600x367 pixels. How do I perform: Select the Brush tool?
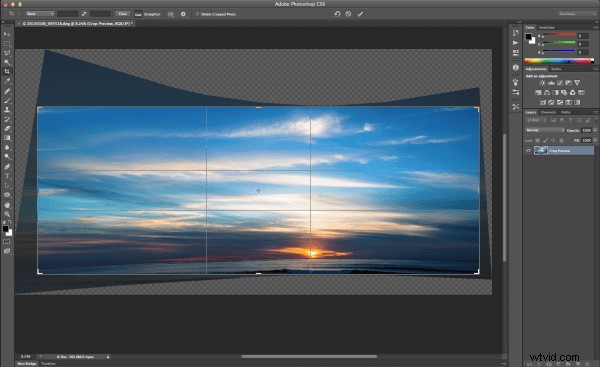coord(7,100)
